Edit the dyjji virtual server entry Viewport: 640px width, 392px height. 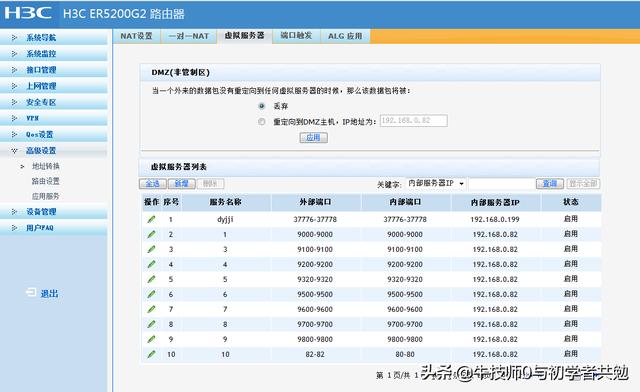click(151, 219)
